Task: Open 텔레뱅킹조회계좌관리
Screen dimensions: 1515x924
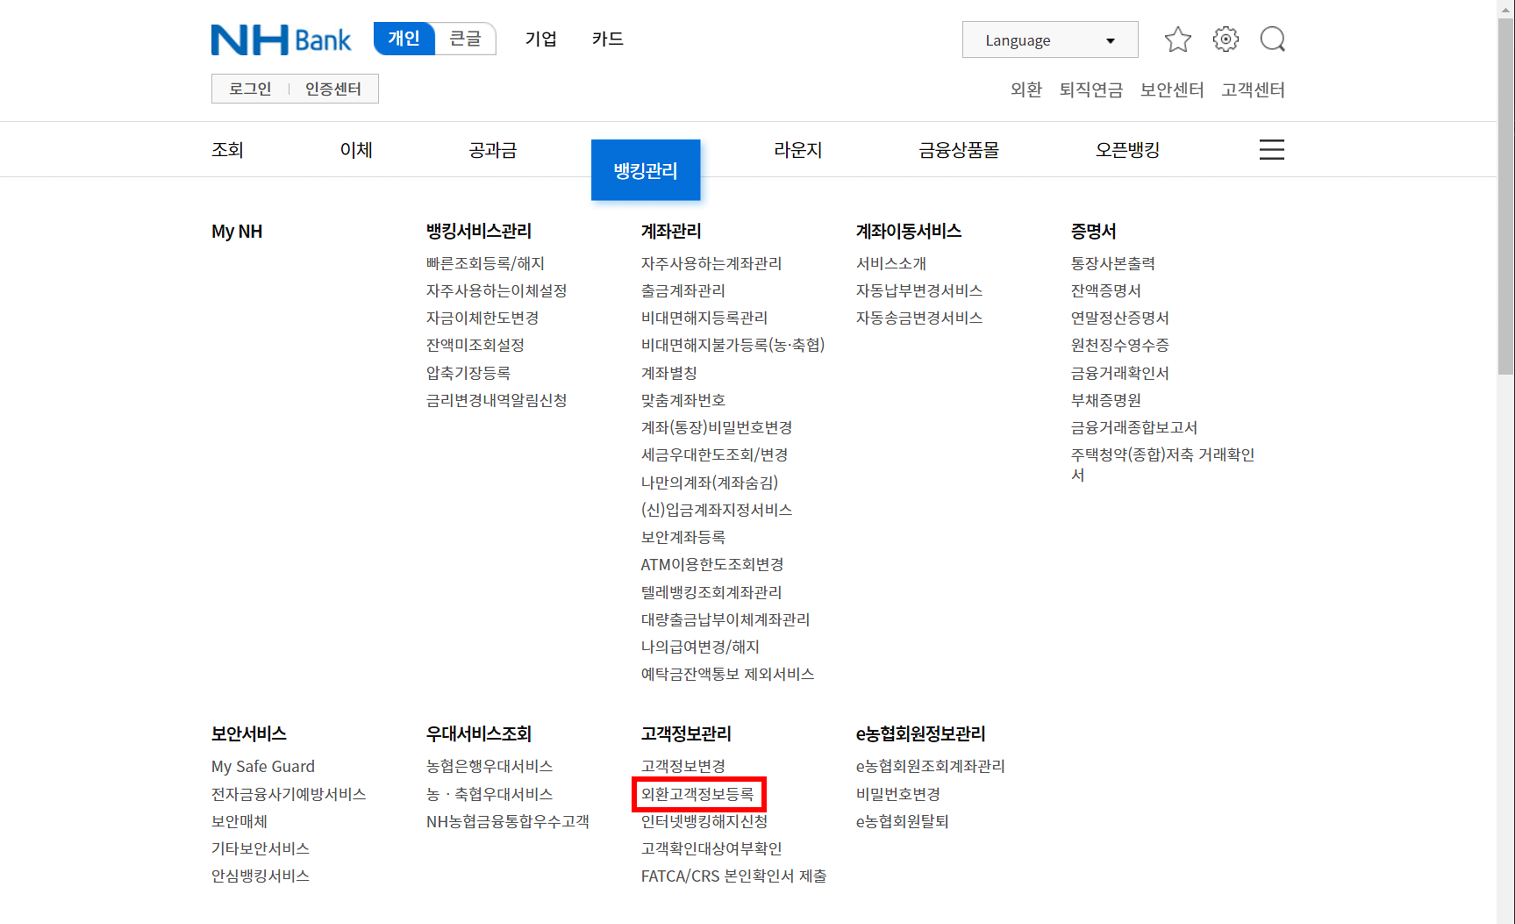Action: click(x=711, y=592)
